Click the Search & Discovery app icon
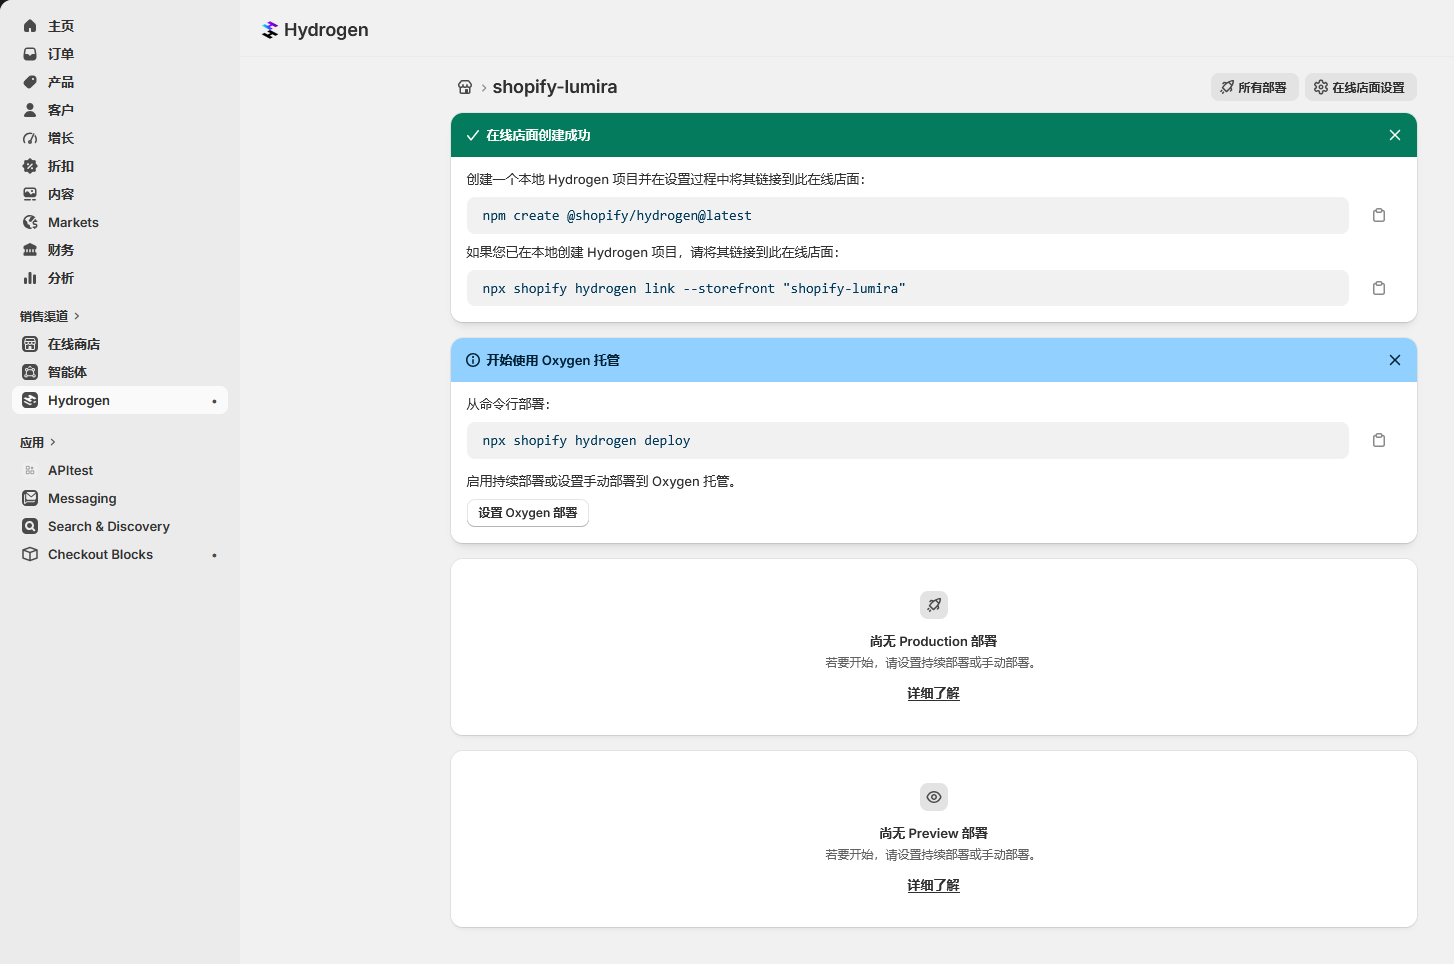Viewport: 1454px width, 964px height. click(30, 526)
